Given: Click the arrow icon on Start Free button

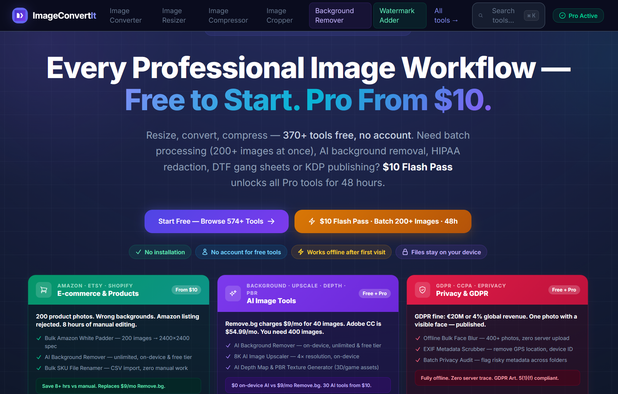Looking at the screenshot, I should click(x=271, y=221).
